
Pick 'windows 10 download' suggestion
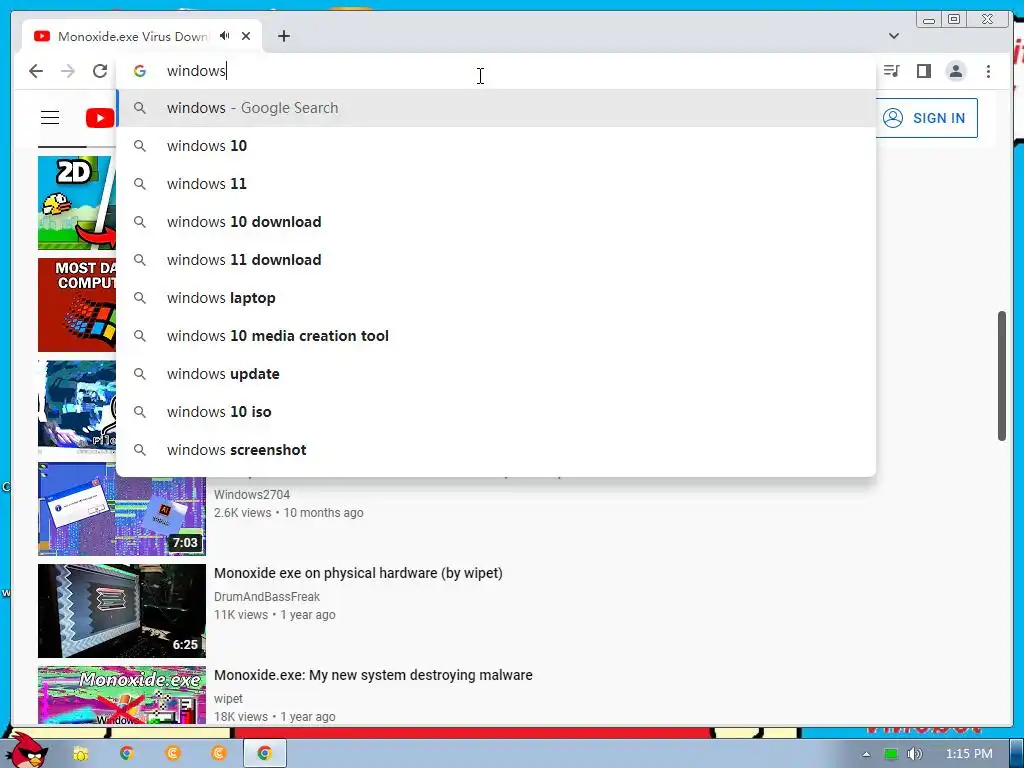(496, 221)
